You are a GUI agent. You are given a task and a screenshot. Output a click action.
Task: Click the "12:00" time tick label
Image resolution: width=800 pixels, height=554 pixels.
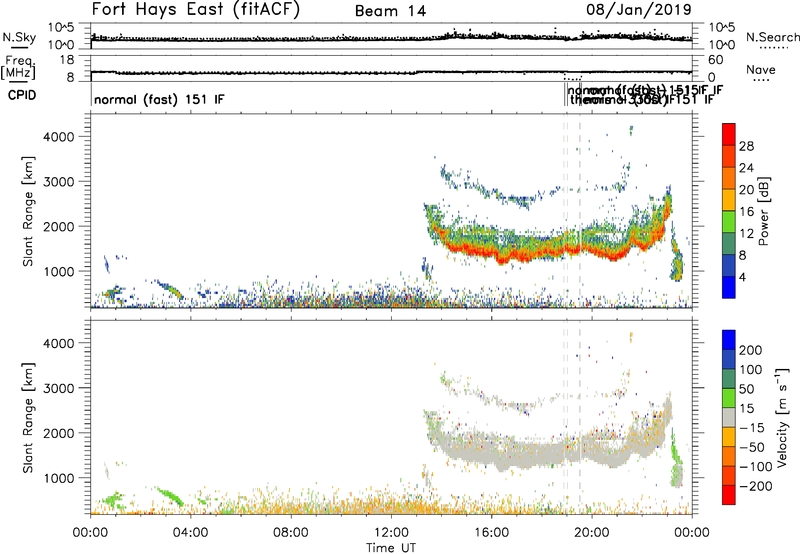pos(391,533)
